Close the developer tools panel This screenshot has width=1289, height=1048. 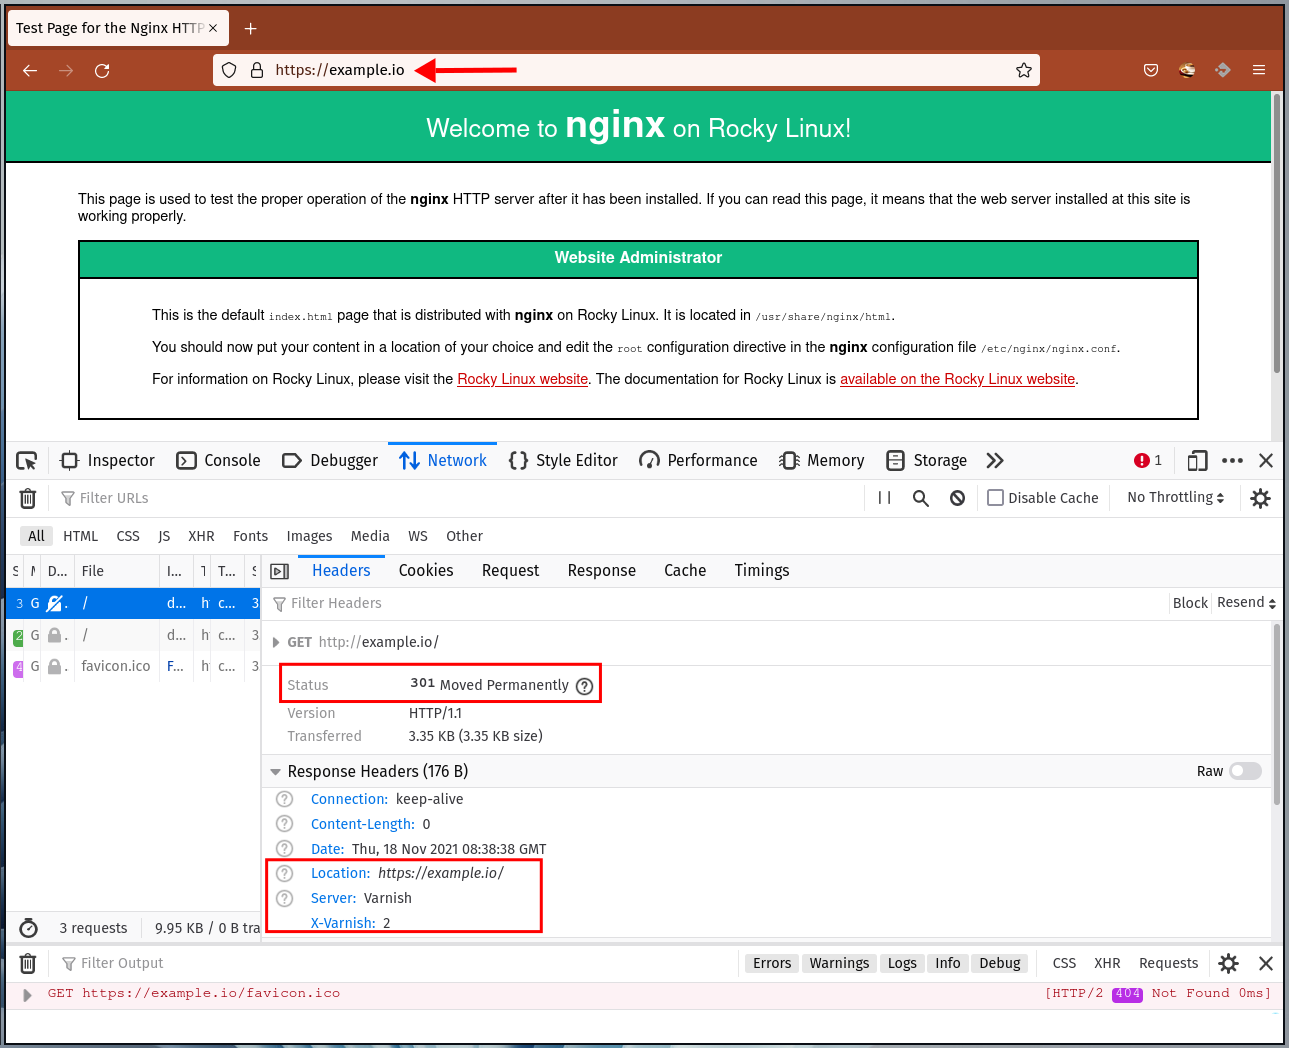1266,461
